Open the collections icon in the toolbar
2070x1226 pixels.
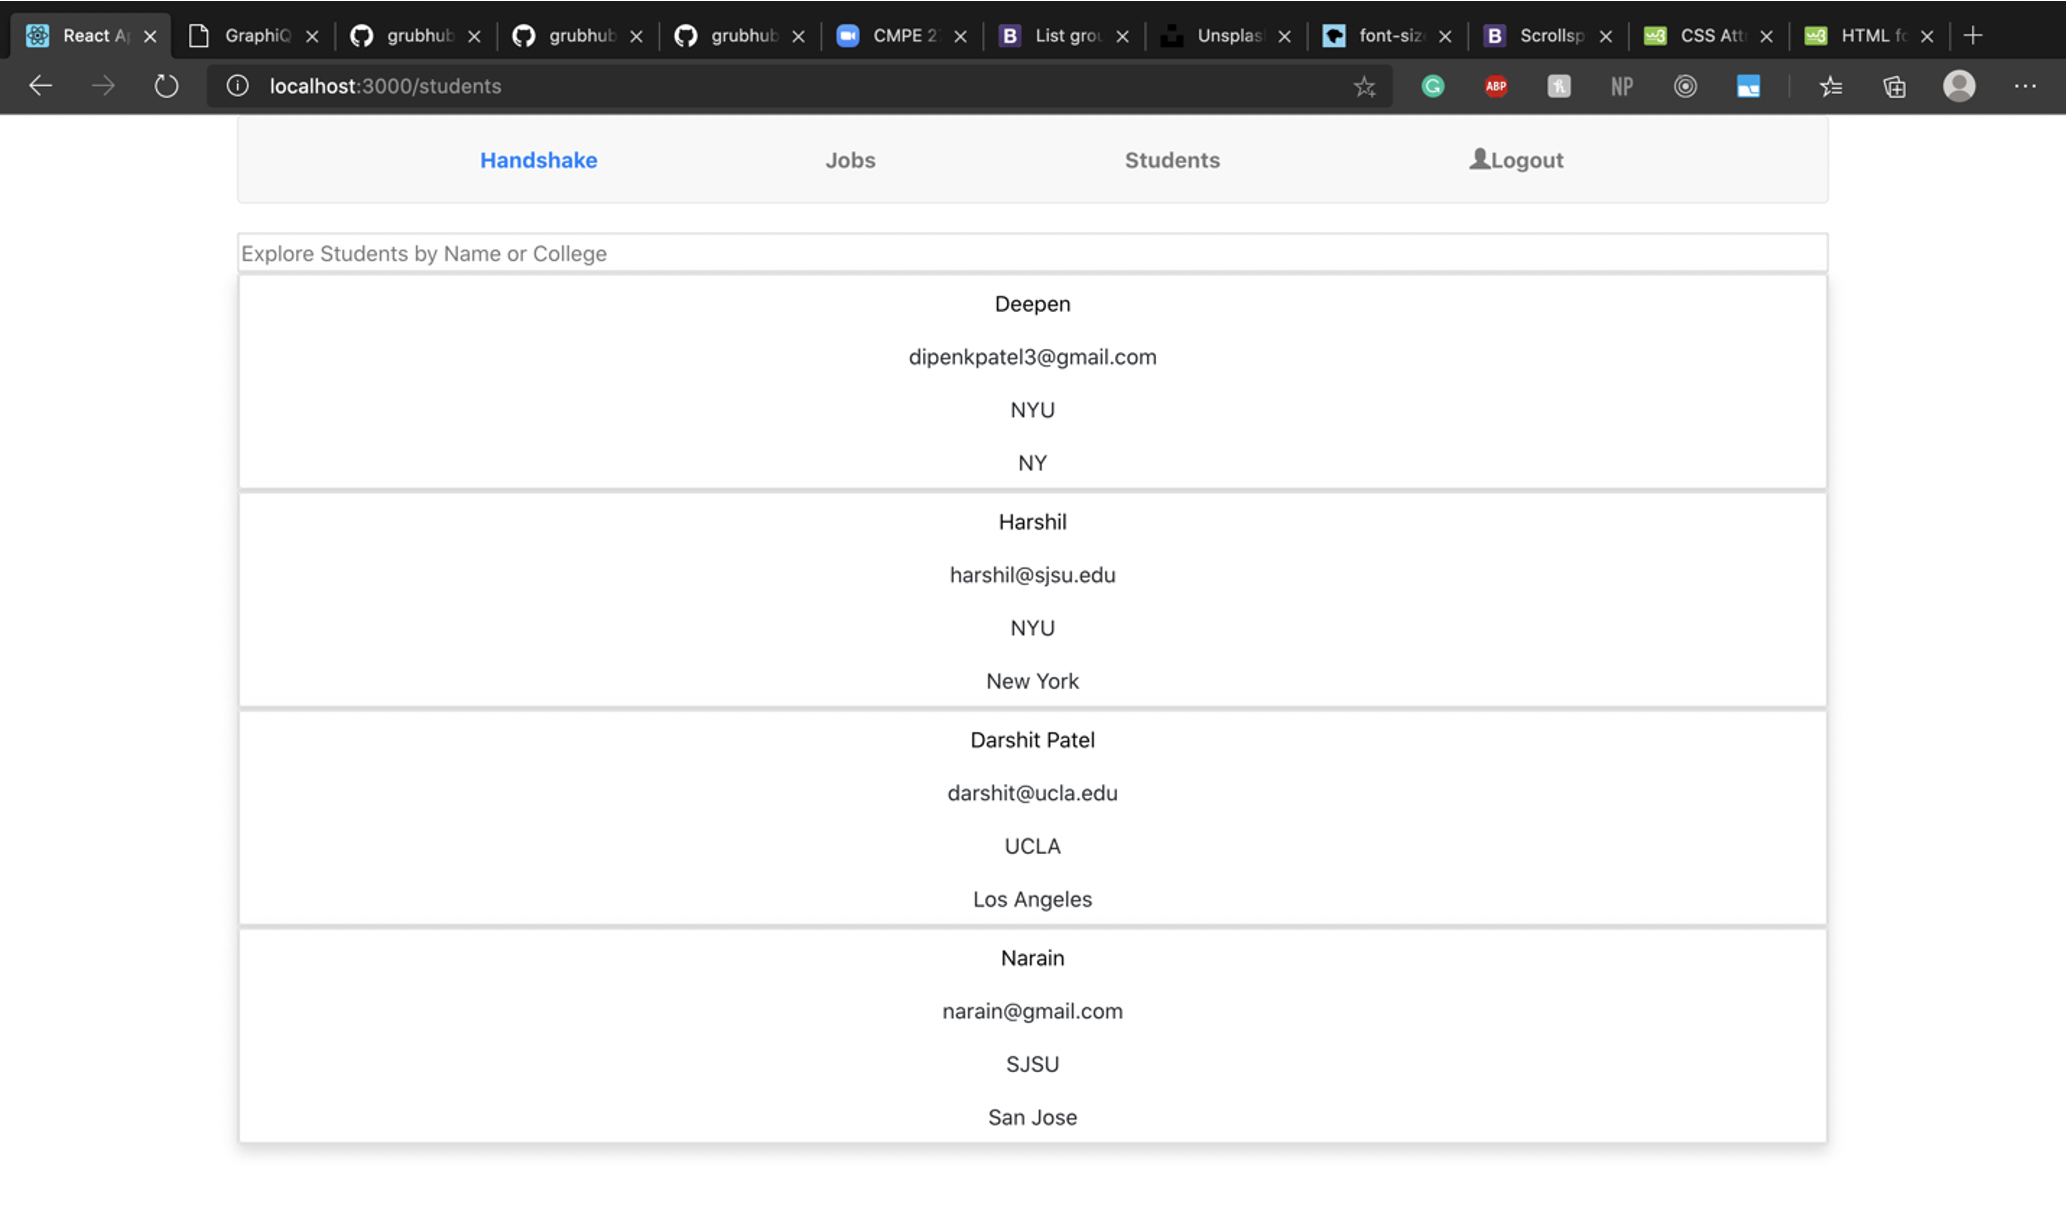click(x=1894, y=87)
